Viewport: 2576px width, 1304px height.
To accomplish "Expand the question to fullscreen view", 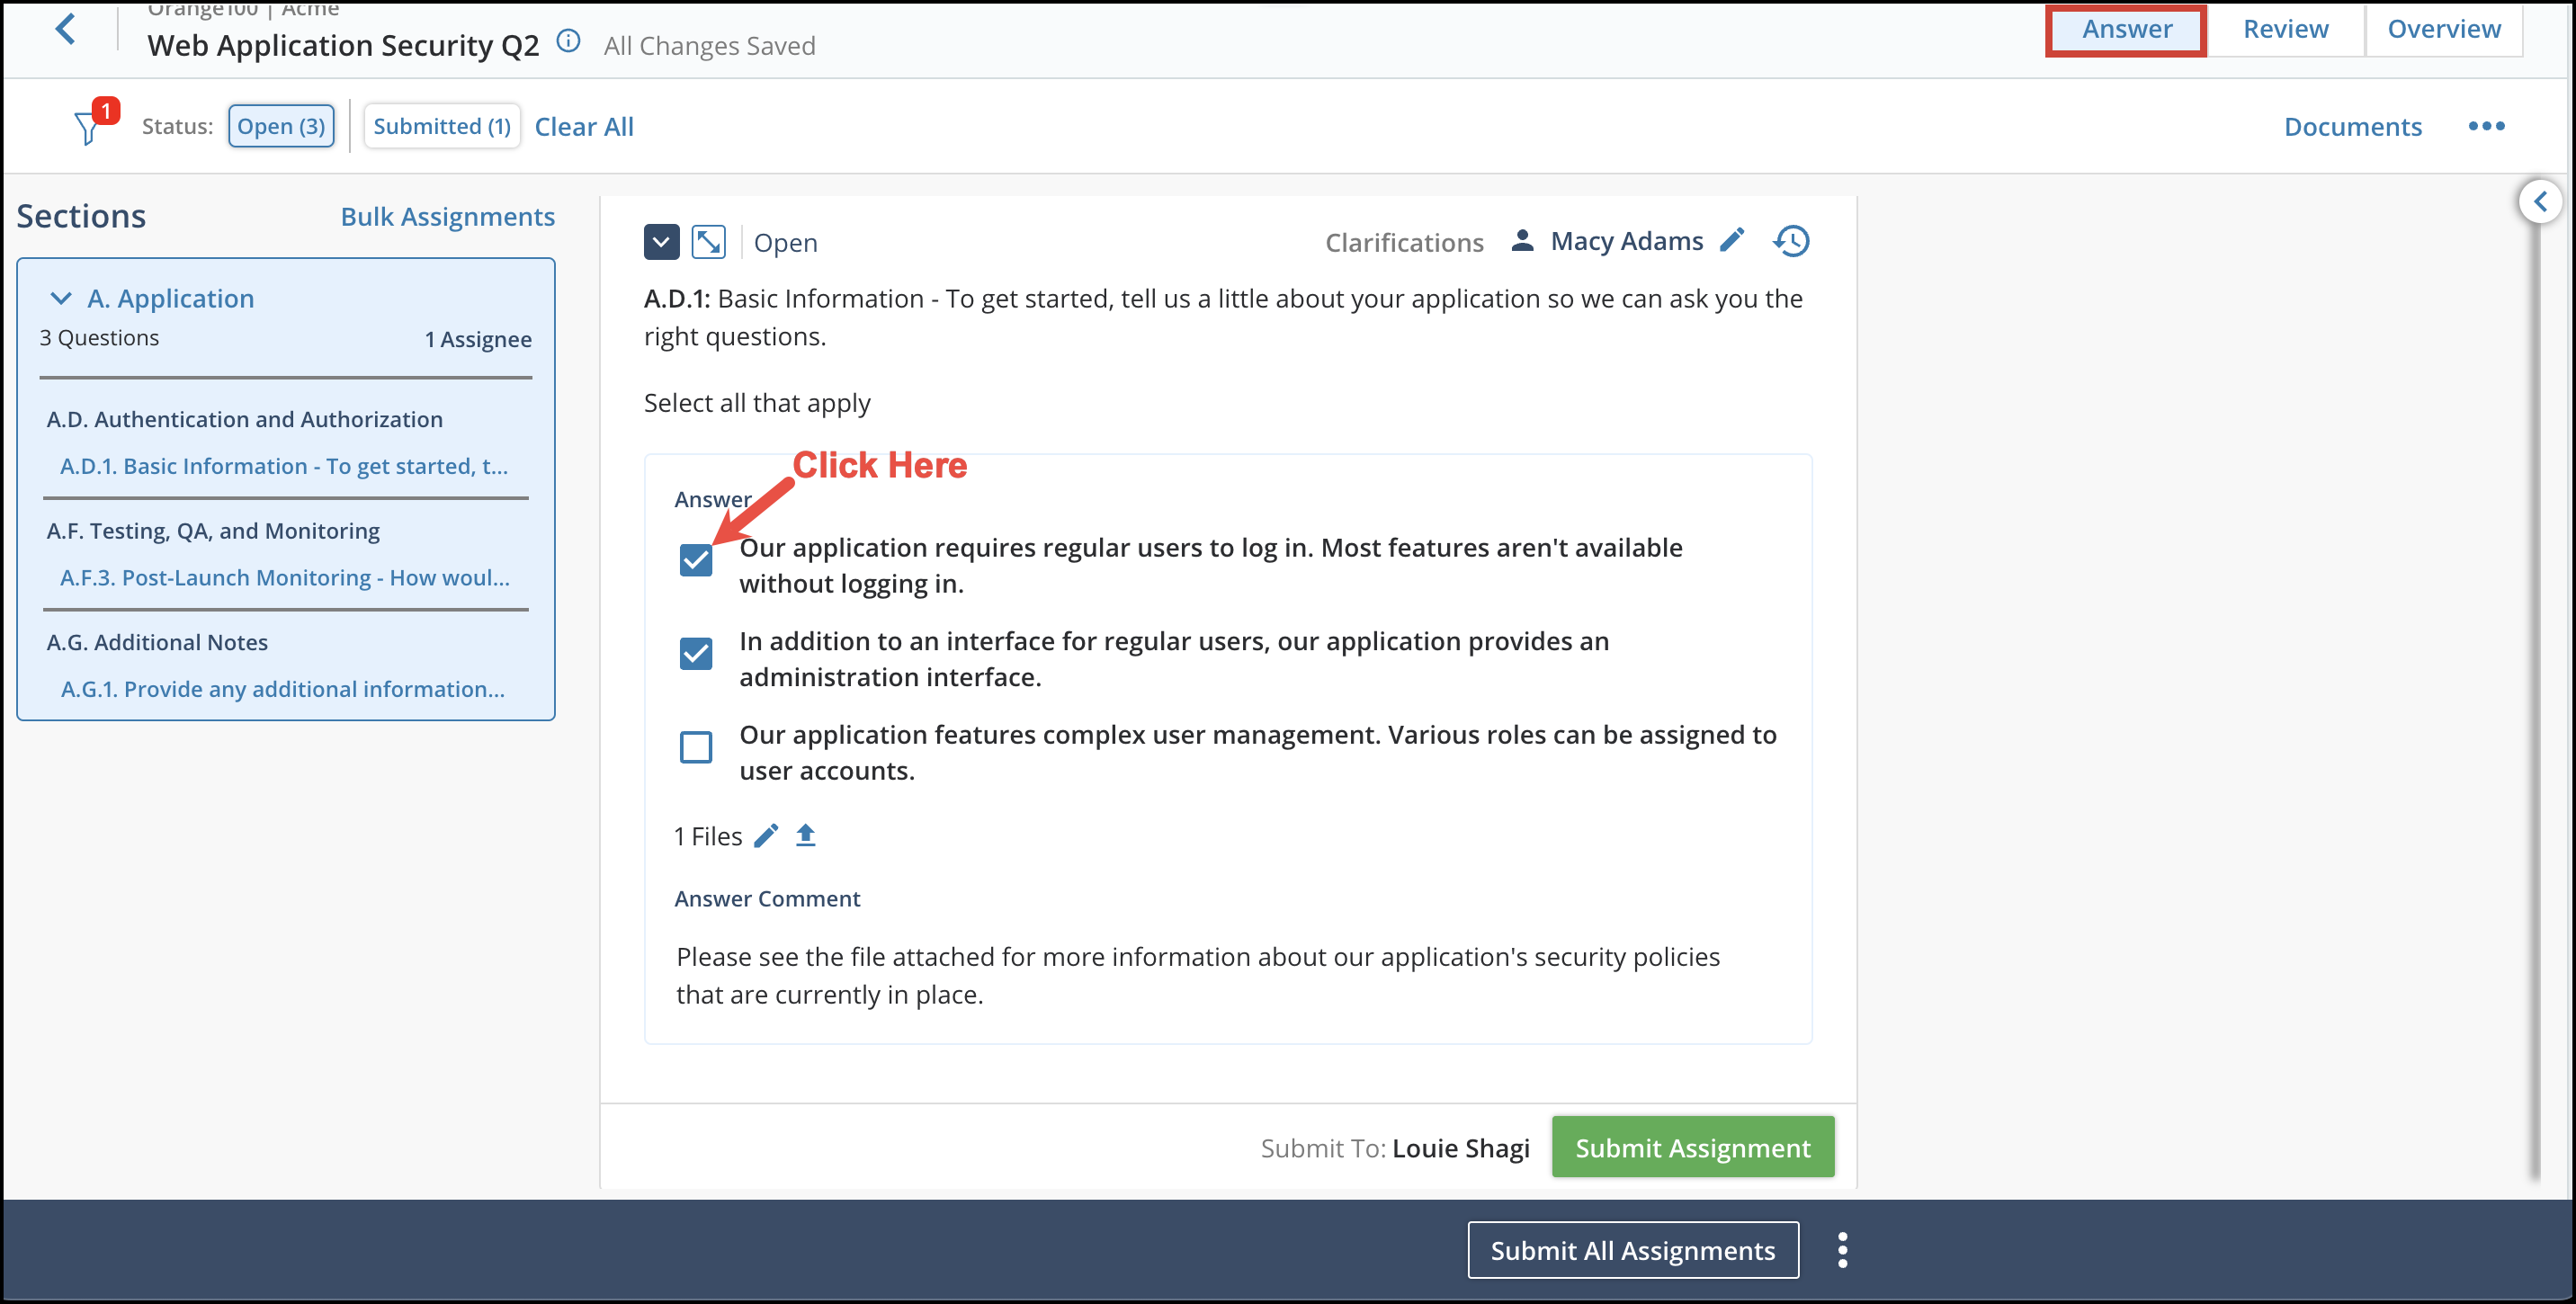I will point(709,241).
